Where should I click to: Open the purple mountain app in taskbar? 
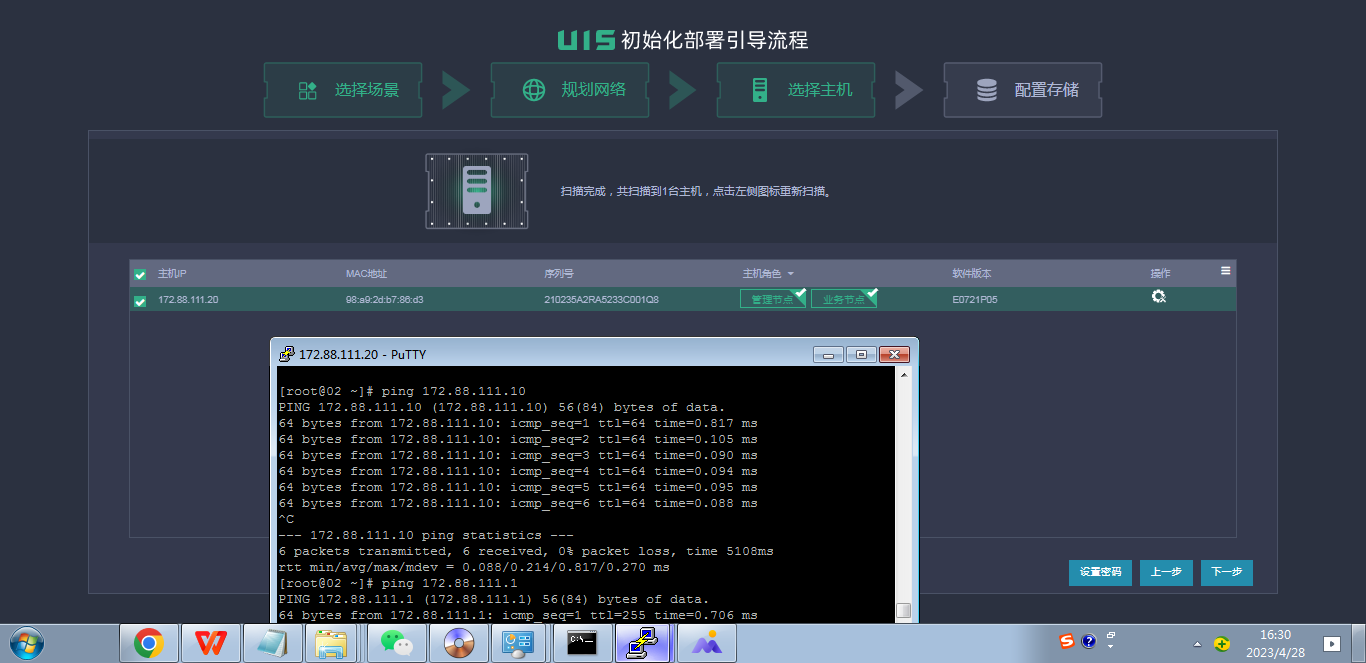tap(707, 643)
